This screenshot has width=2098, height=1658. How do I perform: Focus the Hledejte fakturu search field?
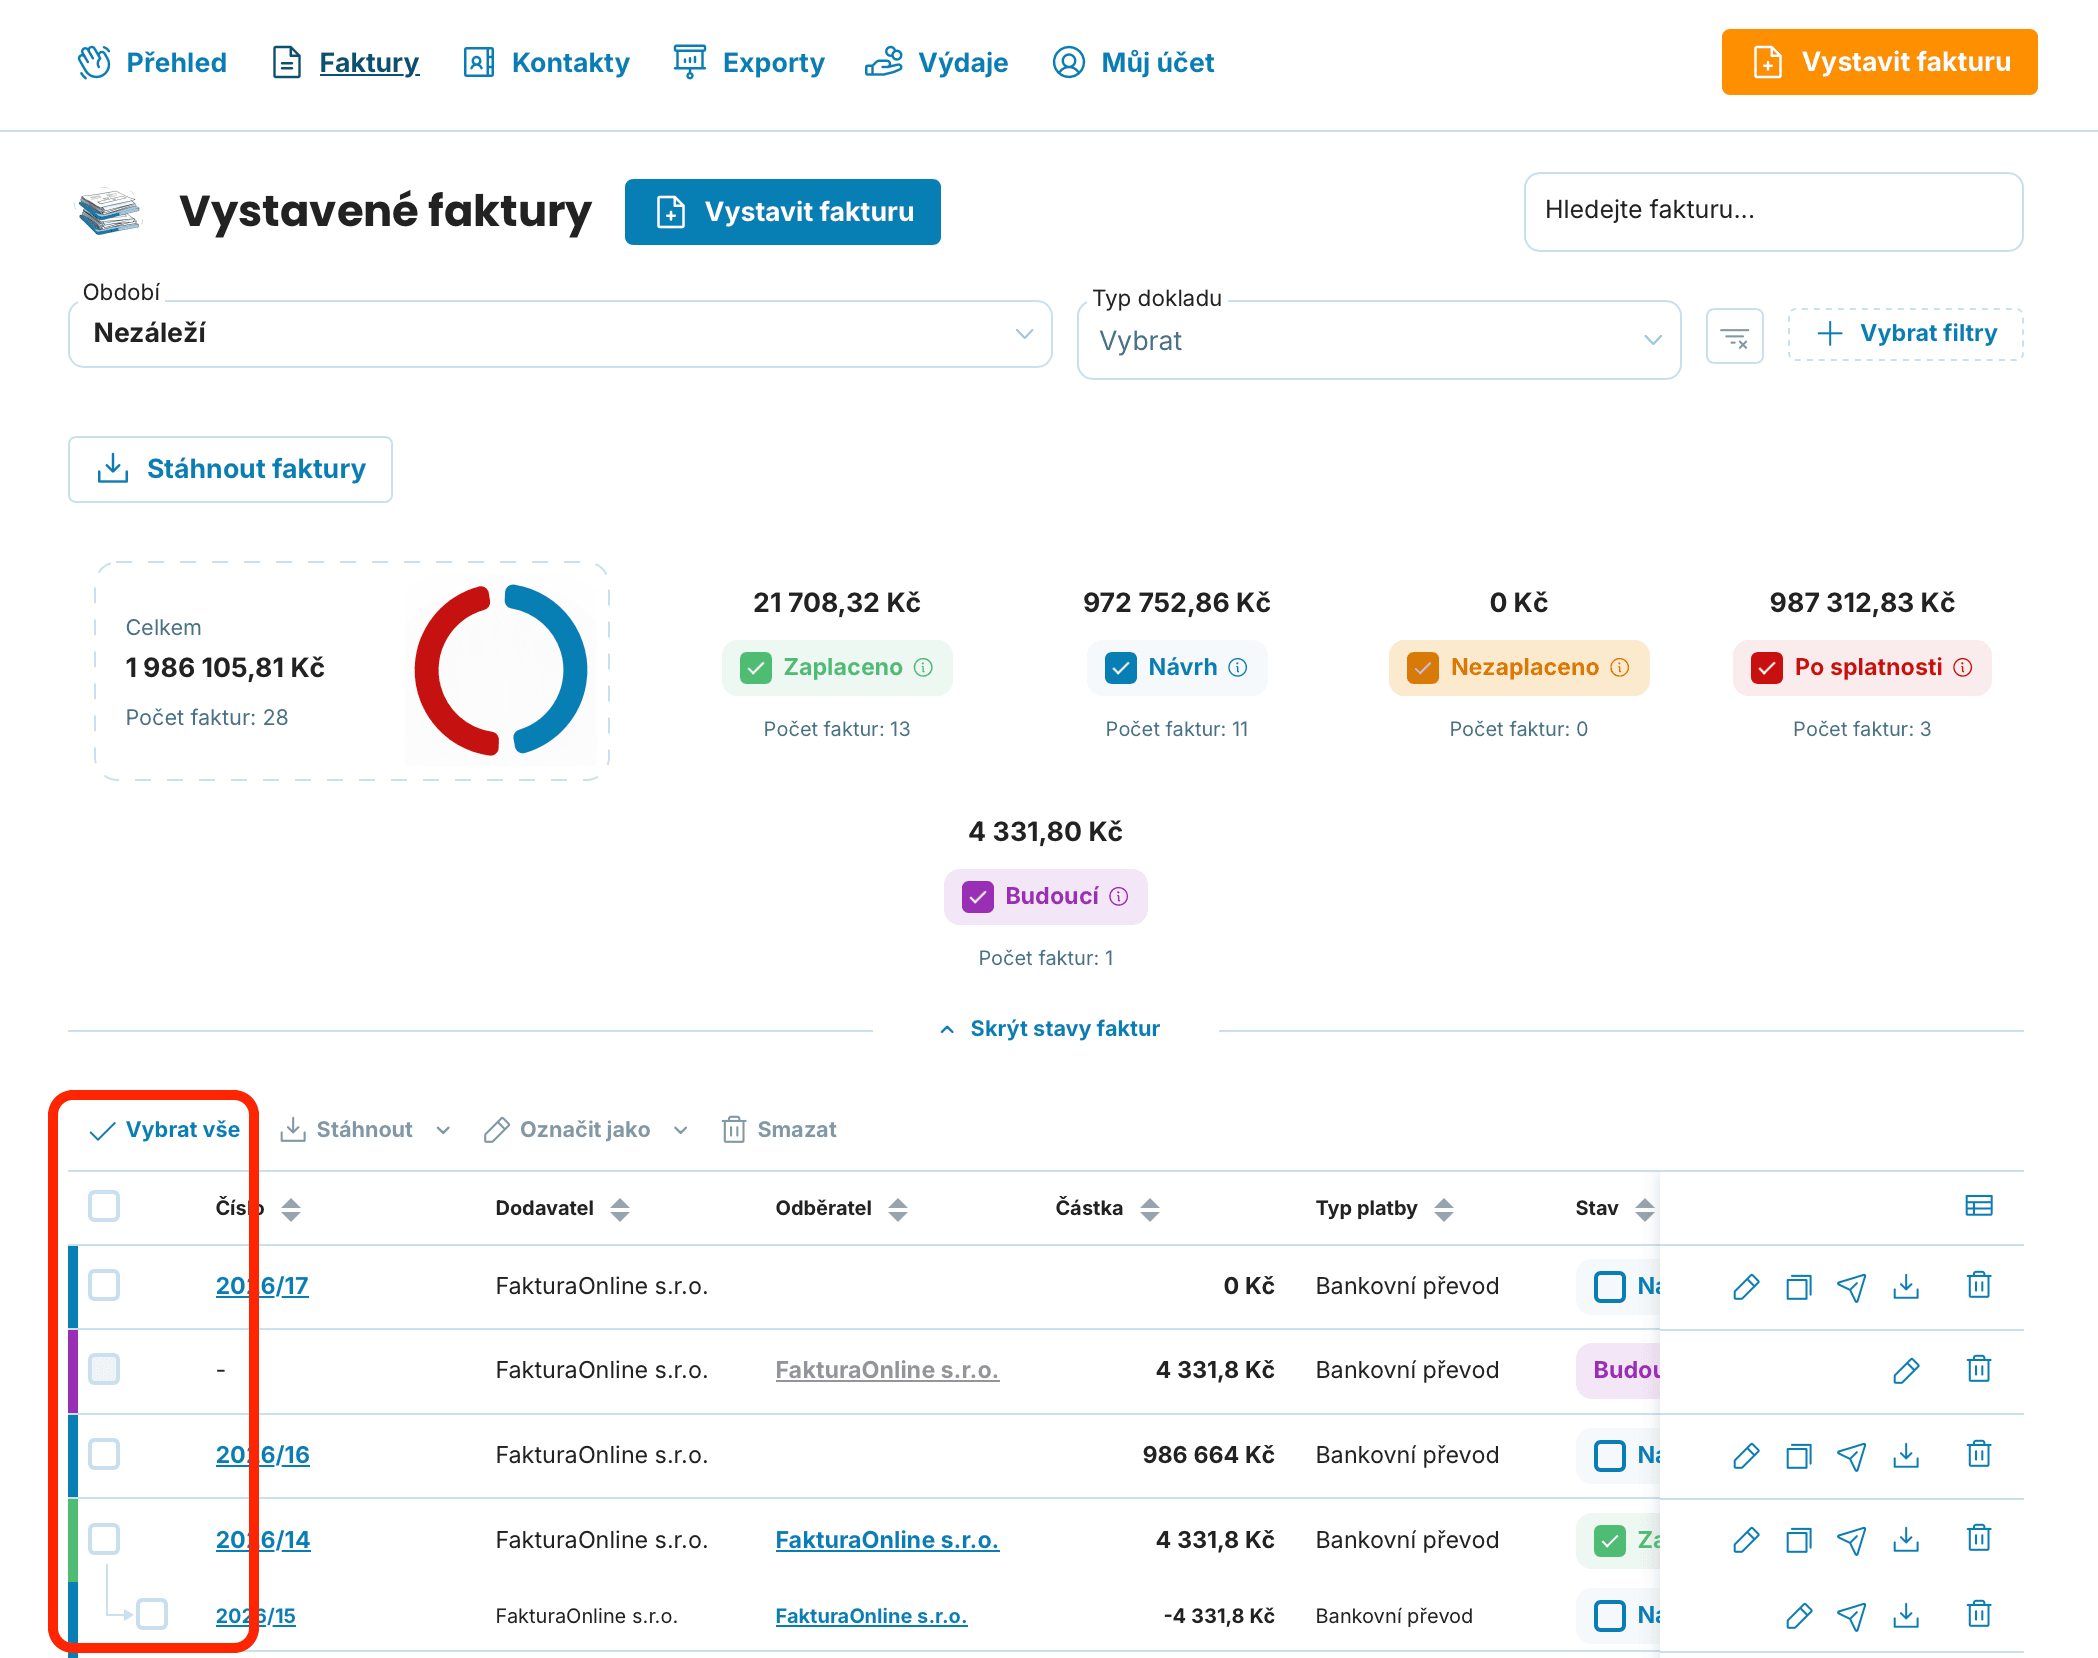1773,211
